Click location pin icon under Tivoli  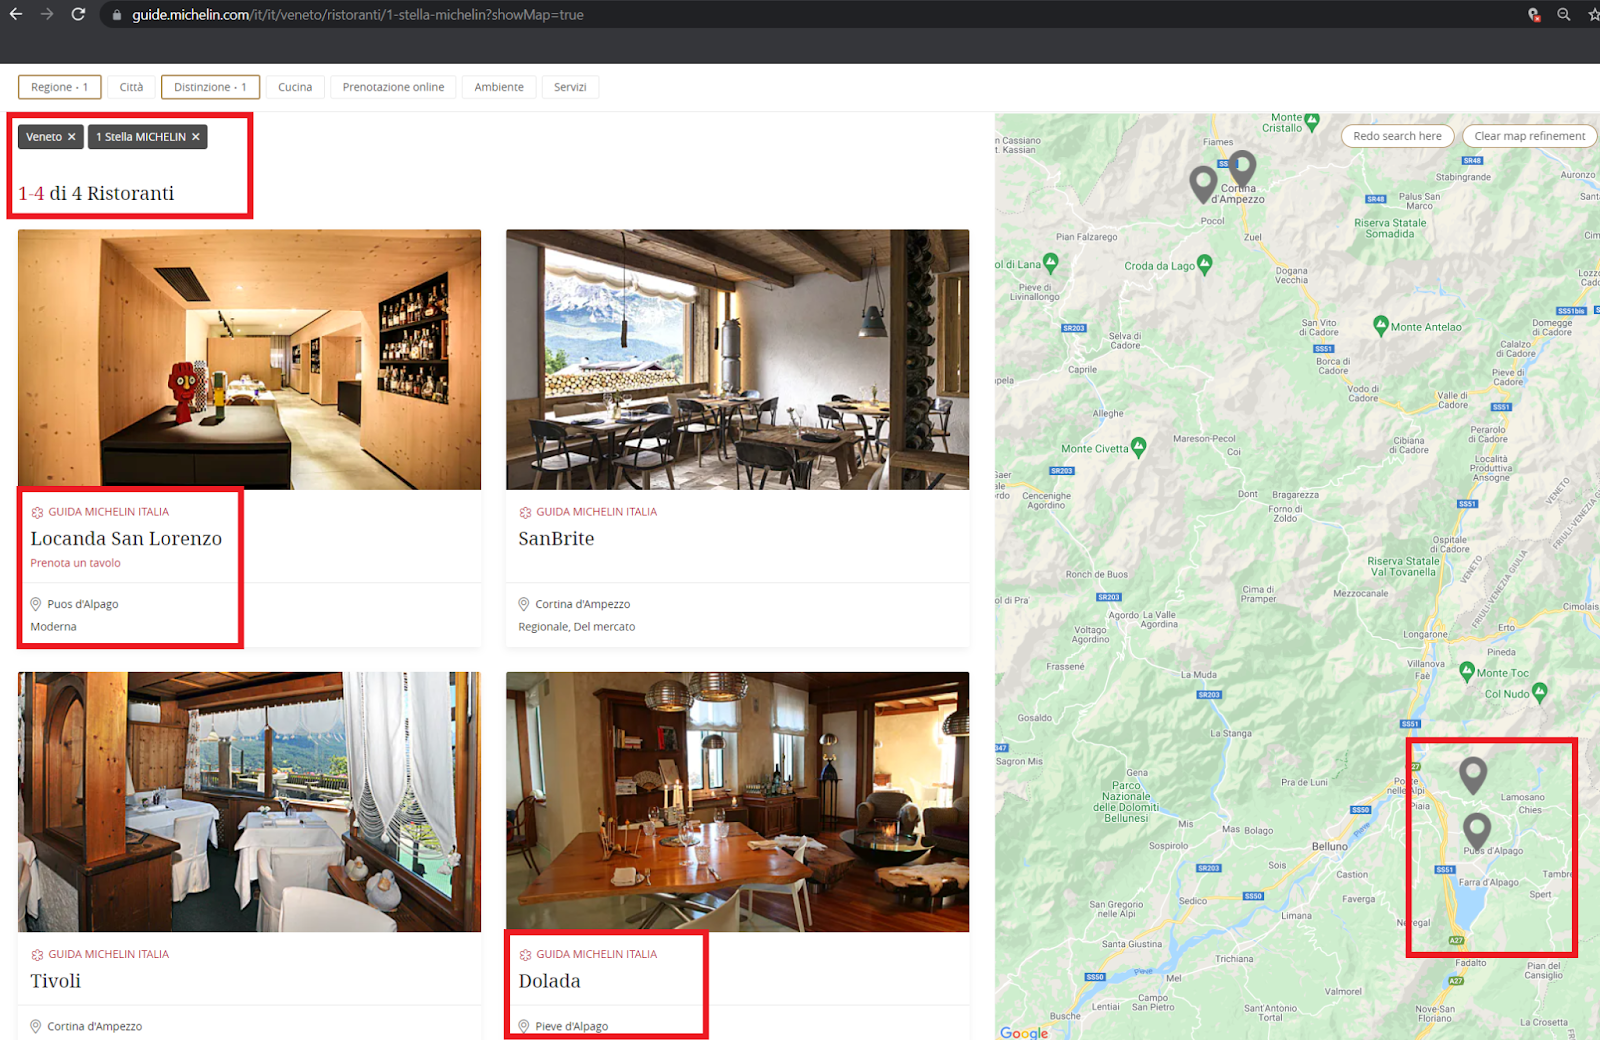pos(36,1026)
